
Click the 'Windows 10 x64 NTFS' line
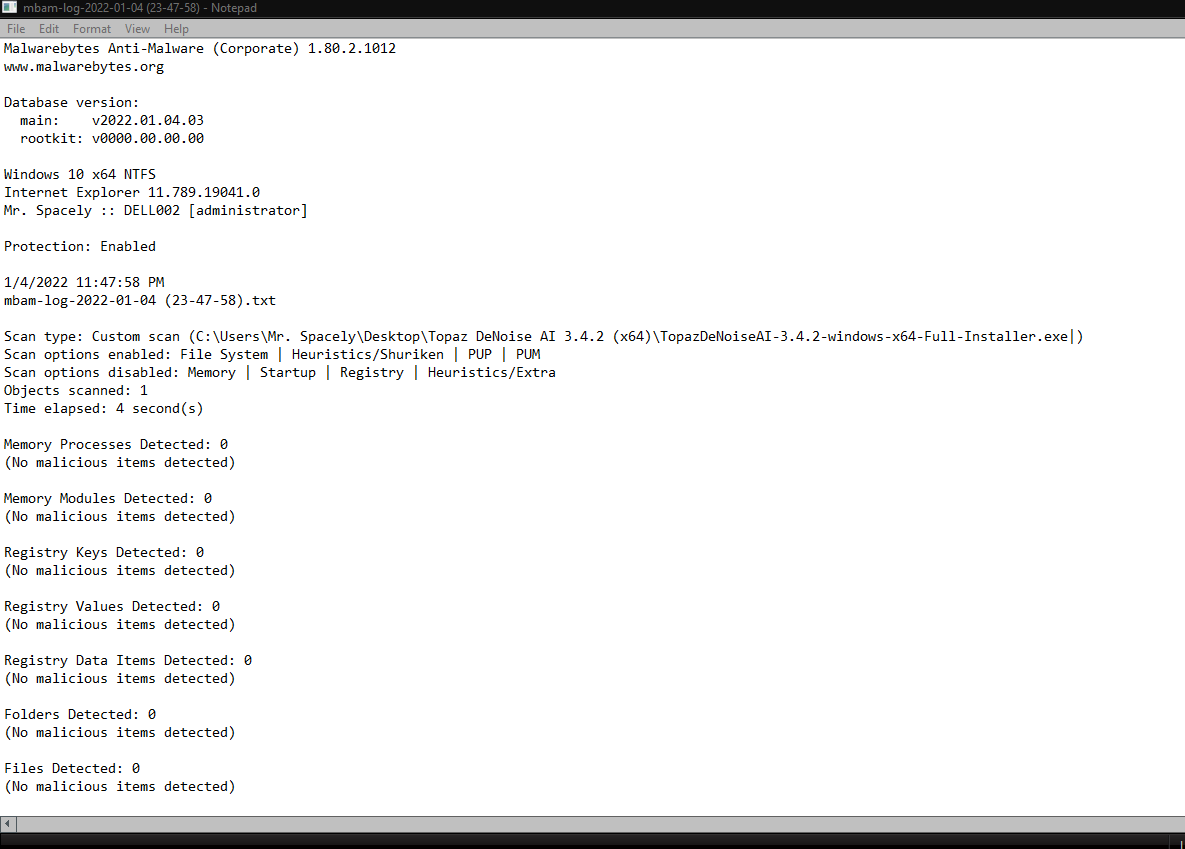[79, 174]
